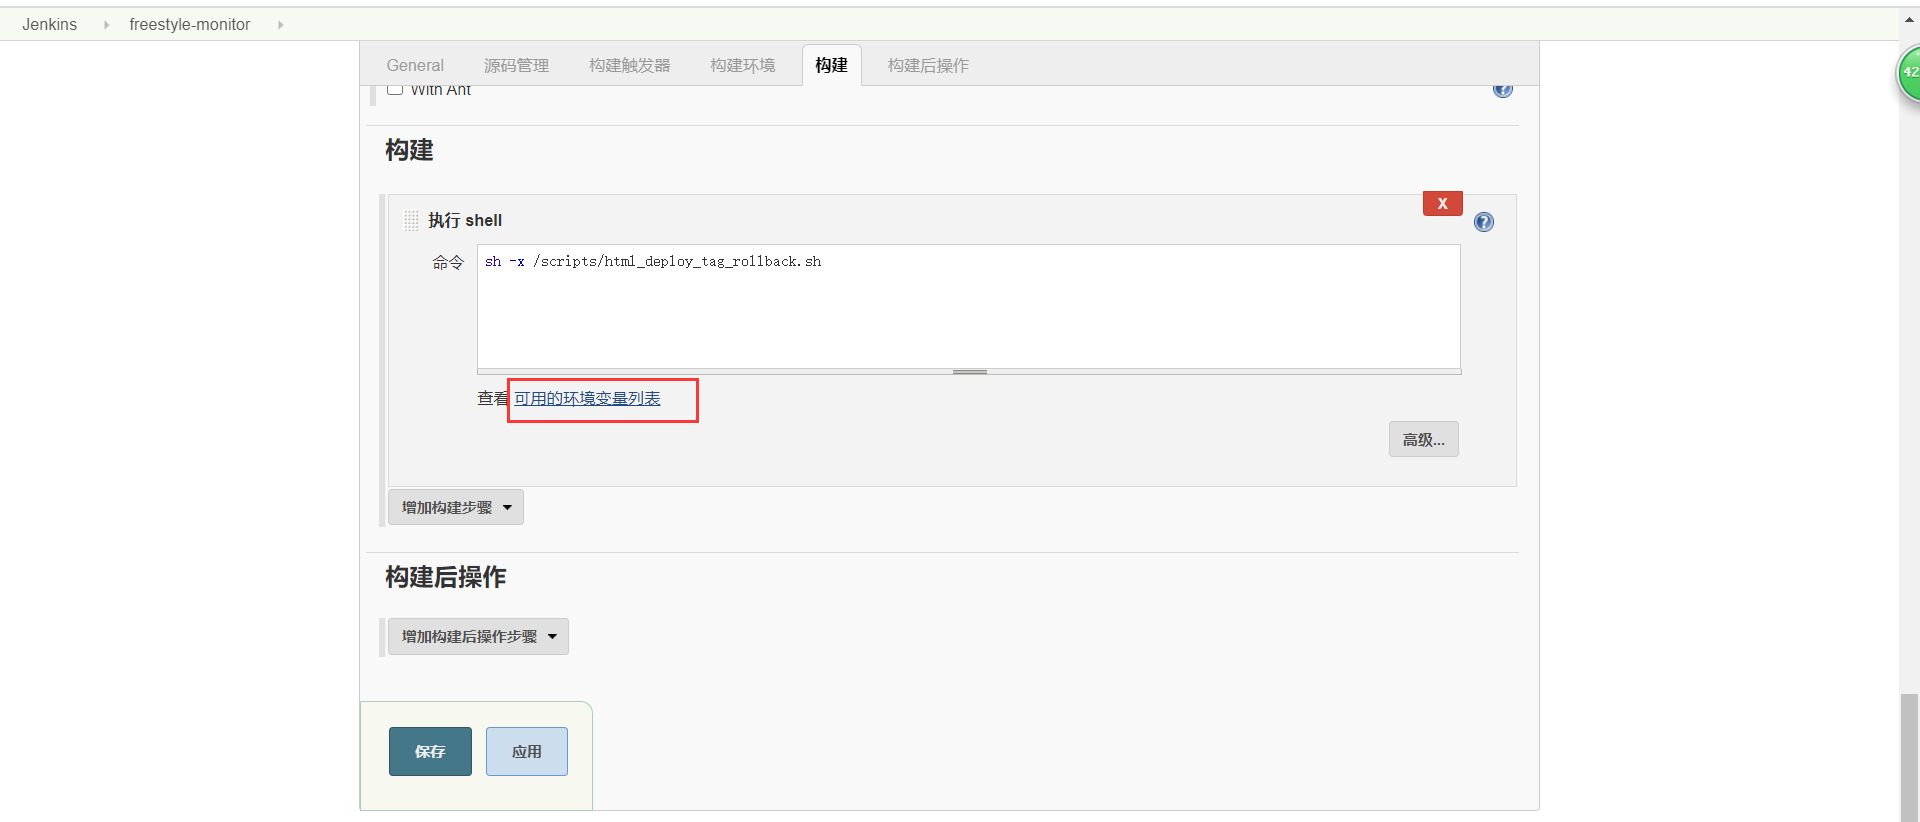Open help for the execute shell step
The image size is (1920, 822).
pos(1484,222)
